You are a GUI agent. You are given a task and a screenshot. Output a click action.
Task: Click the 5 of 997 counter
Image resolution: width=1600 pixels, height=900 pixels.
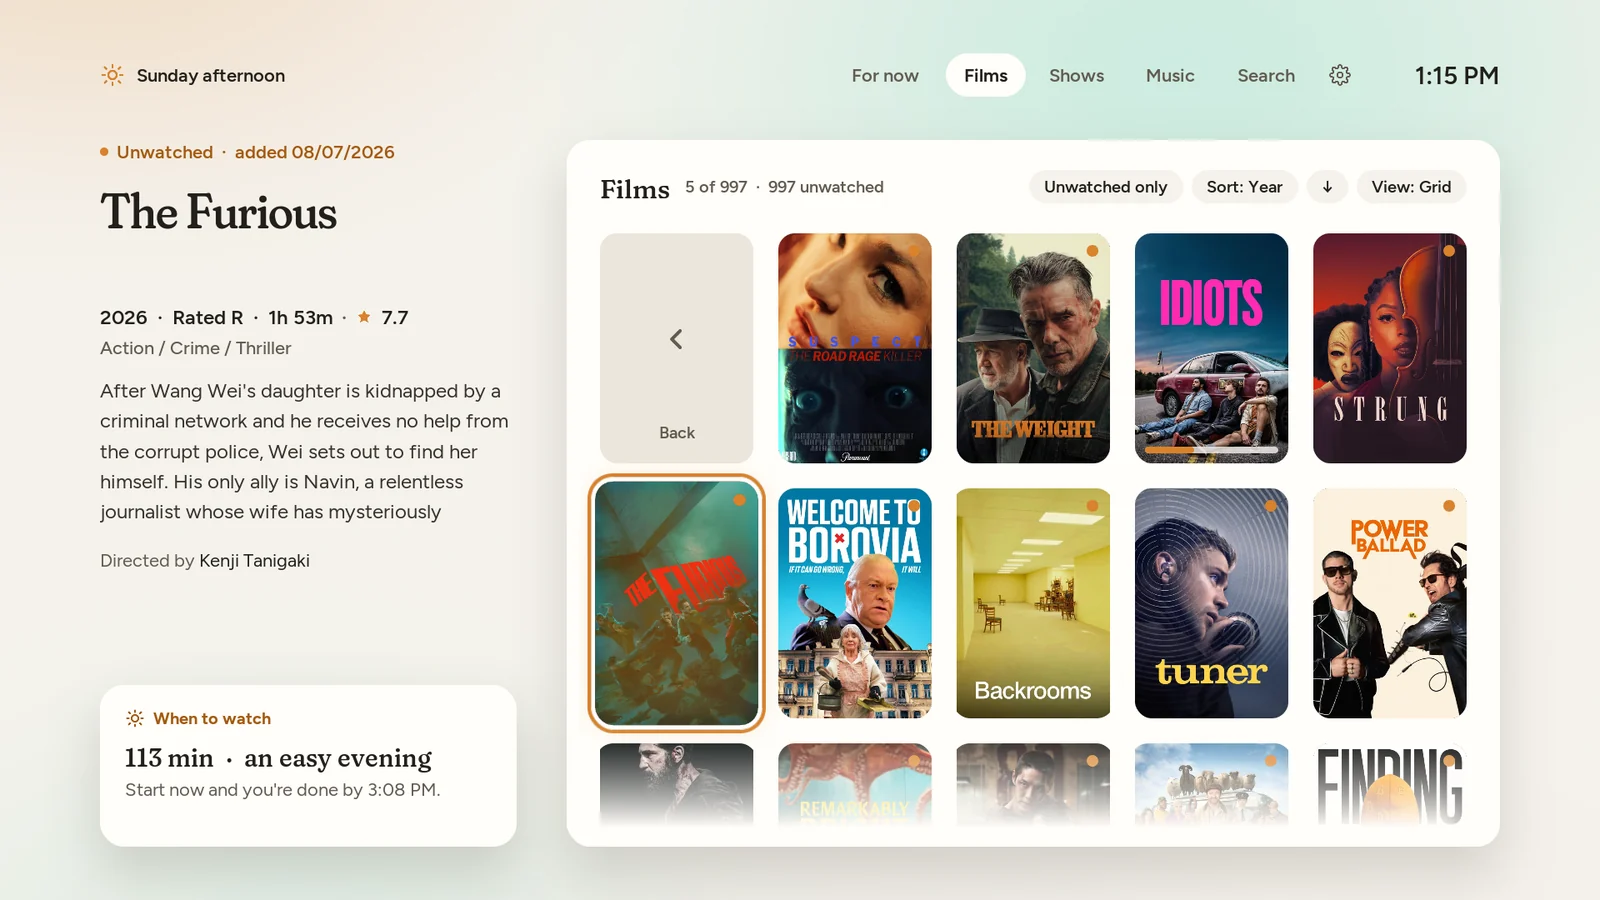[x=716, y=187]
